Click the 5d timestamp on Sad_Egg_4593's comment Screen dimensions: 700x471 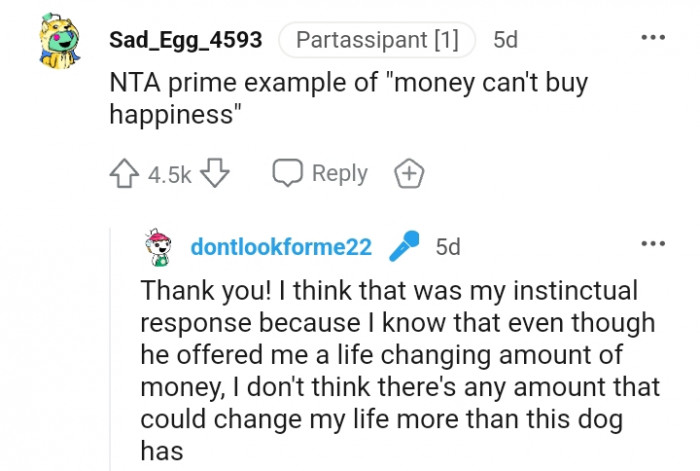point(506,40)
